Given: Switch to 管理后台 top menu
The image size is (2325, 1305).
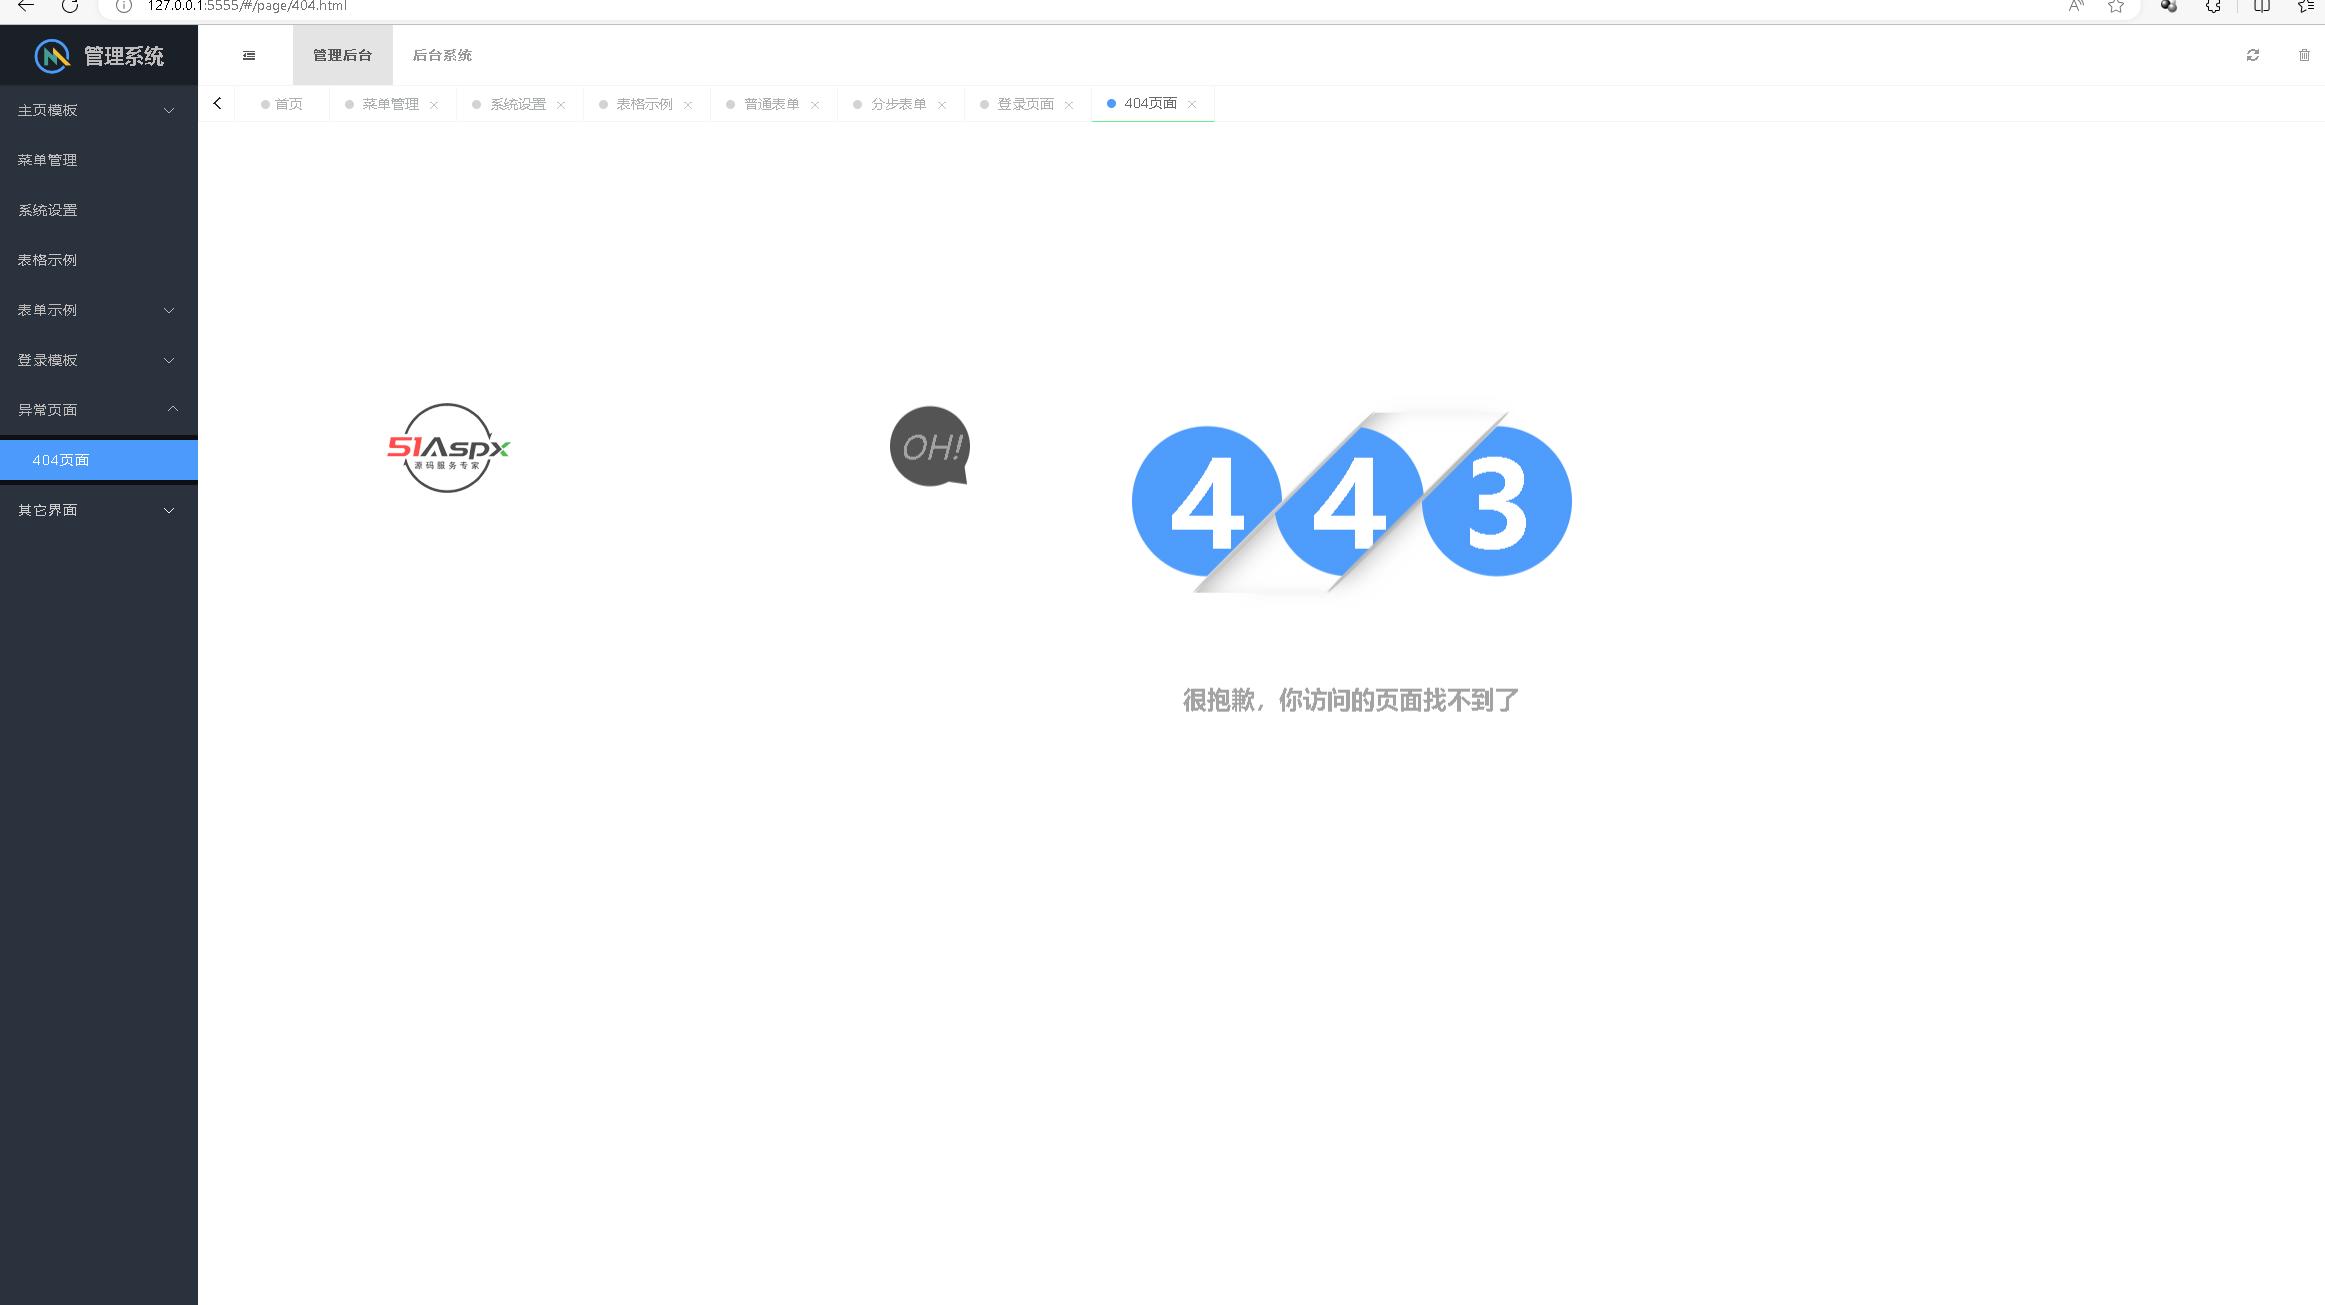Looking at the screenshot, I should tap(343, 55).
